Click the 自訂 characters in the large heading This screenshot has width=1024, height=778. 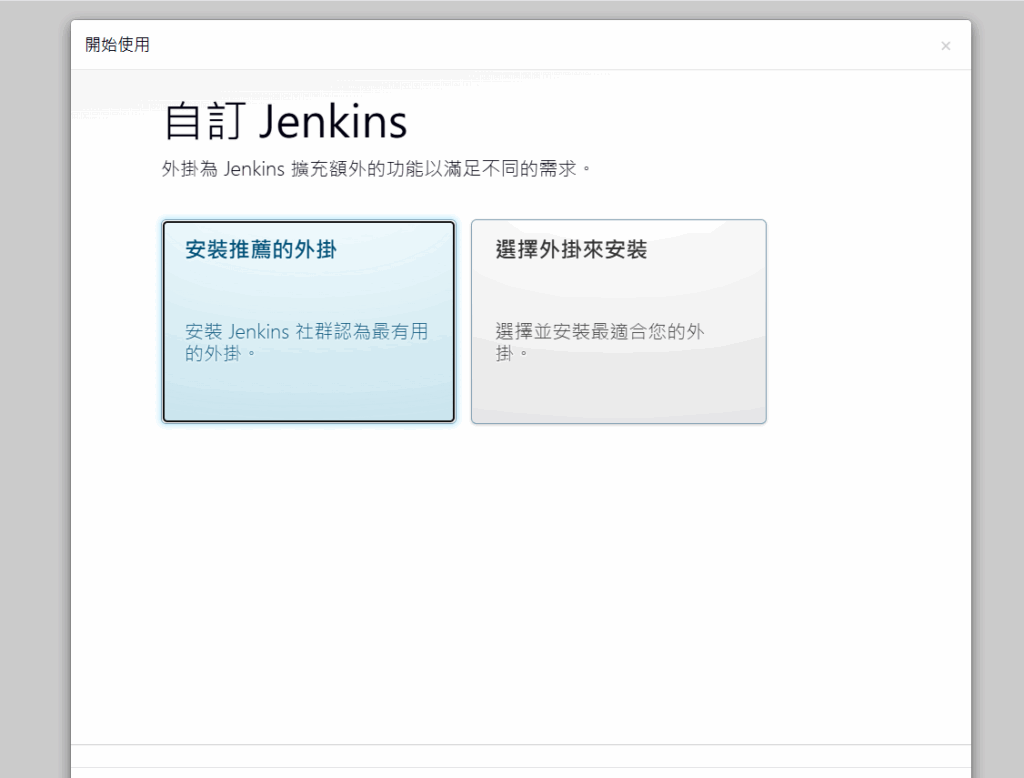[x=205, y=122]
